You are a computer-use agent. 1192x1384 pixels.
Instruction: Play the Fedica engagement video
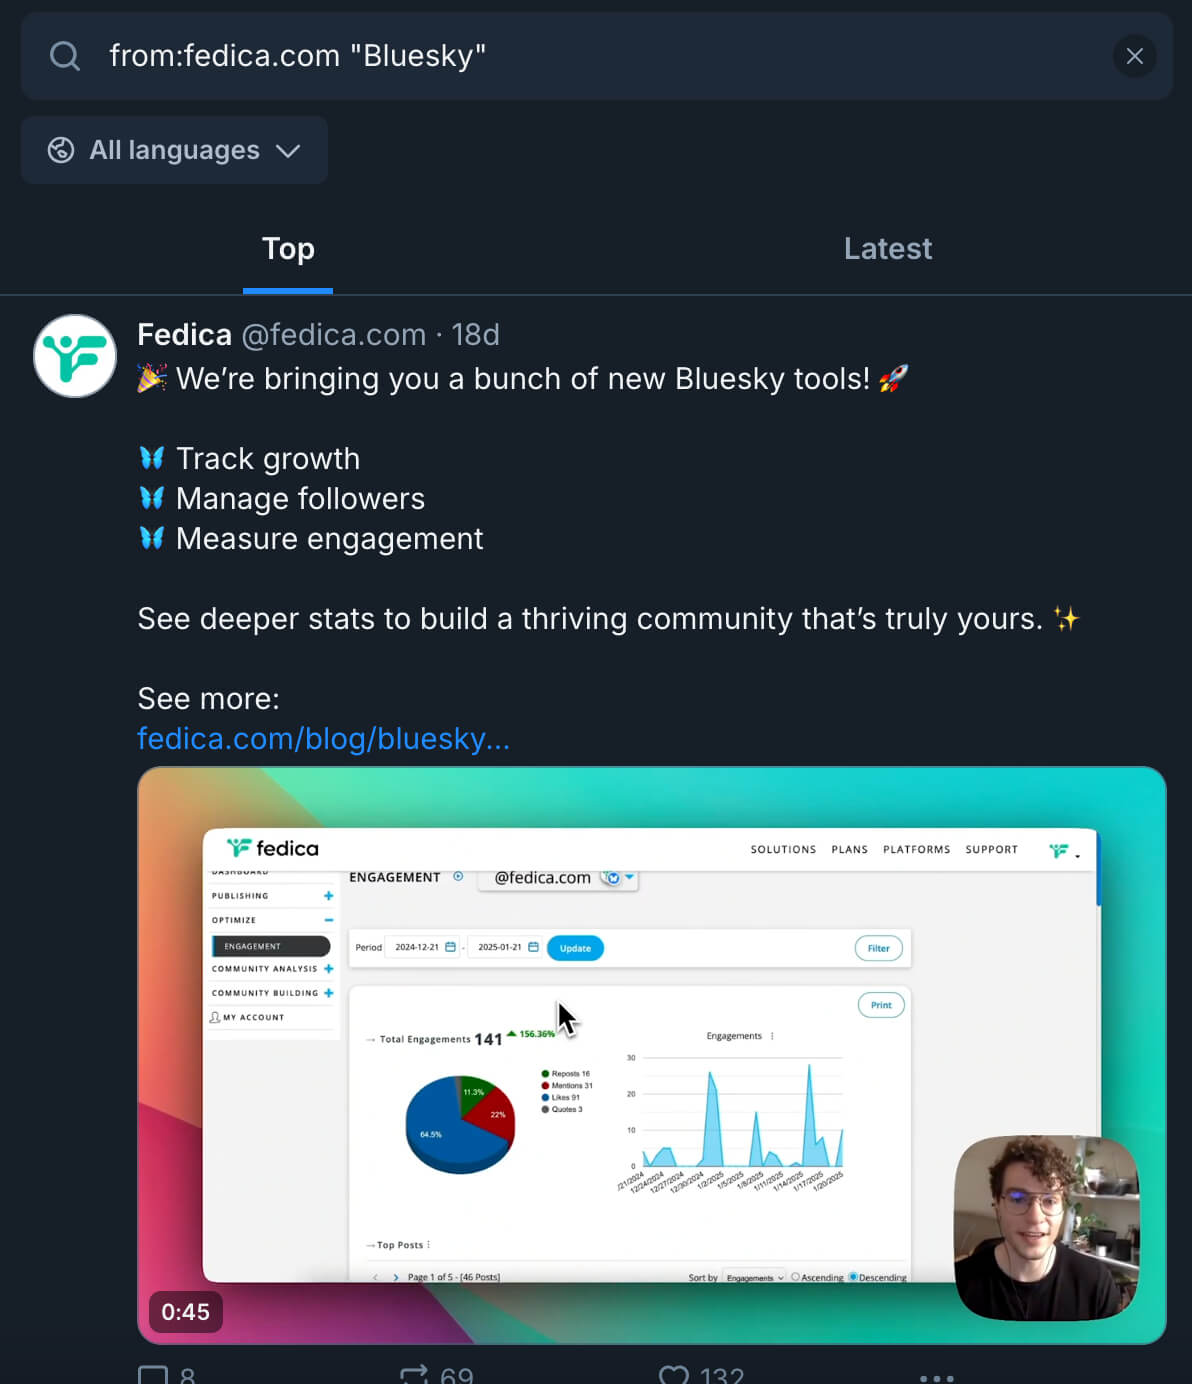(651, 1055)
